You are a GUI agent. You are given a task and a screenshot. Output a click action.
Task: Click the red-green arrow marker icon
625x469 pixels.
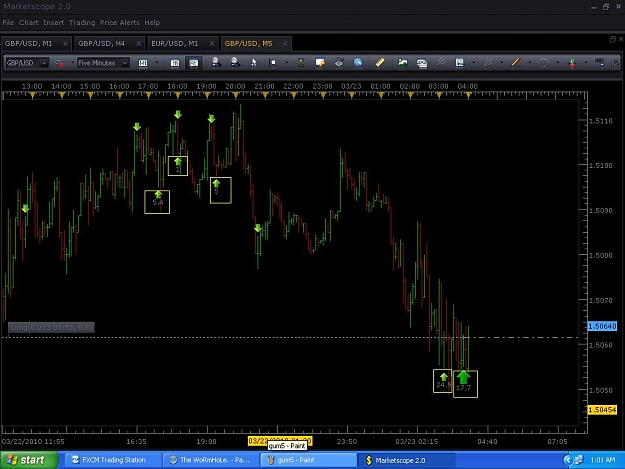(572, 63)
